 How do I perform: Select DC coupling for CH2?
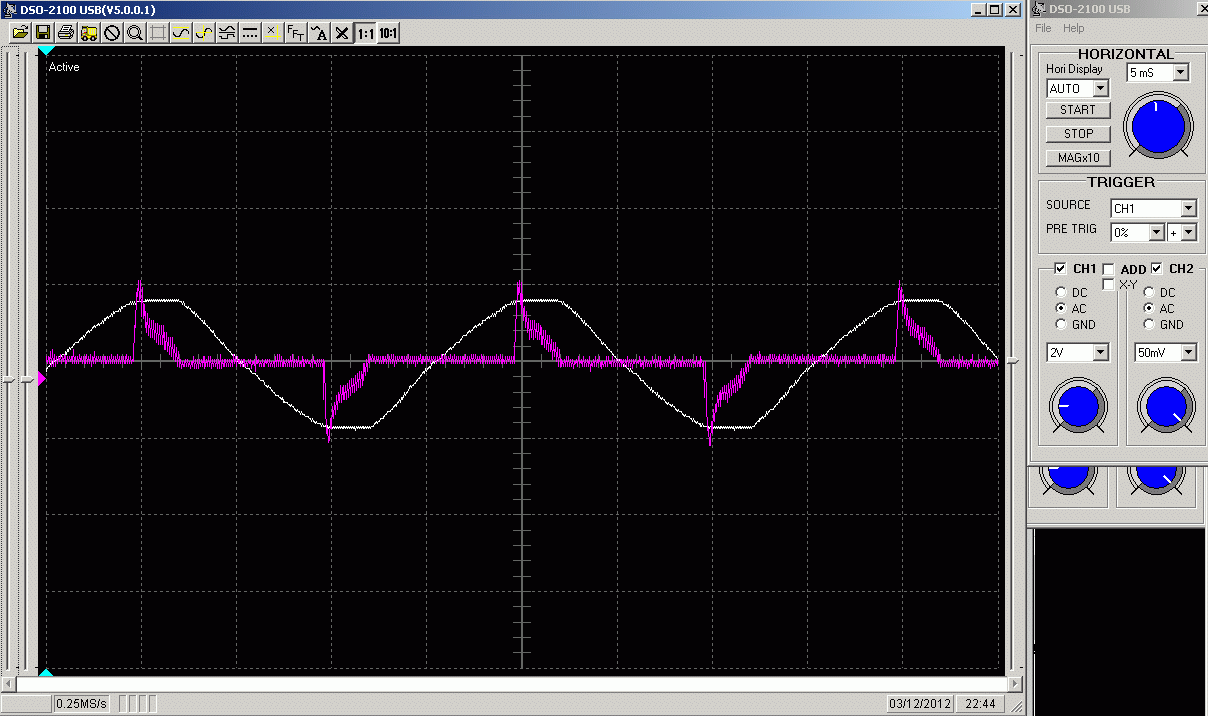[x=1151, y=293]
